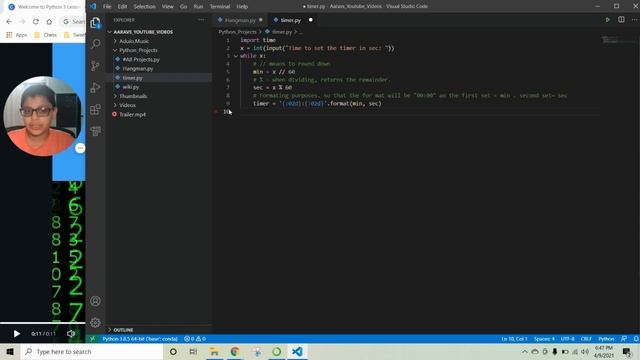The height and width of the screenshot is (360, 640).
Task: Open the Search view in activity bar
Action: coord(96,44)
